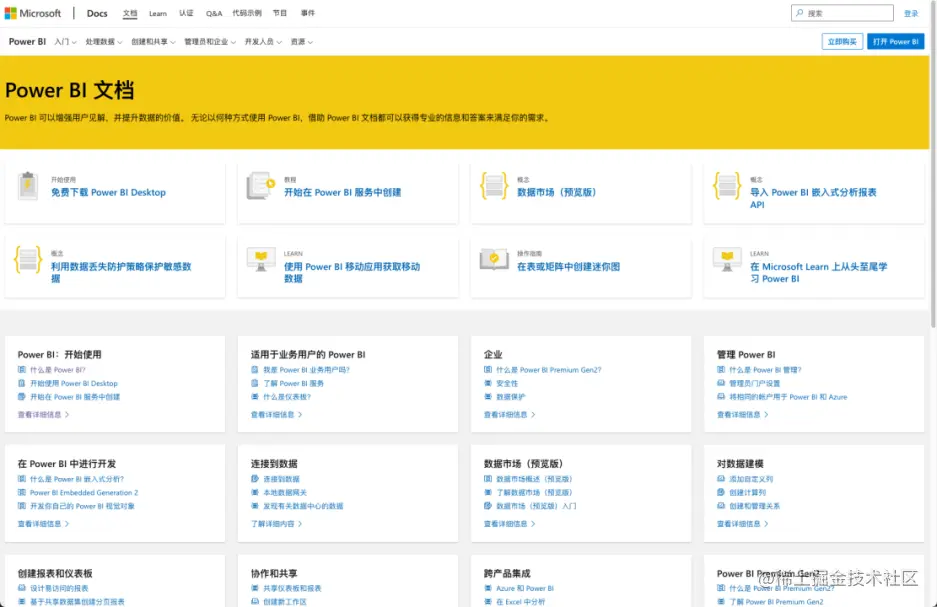Click the icon beside 管理员门户设置

click(x=721, y=383)
